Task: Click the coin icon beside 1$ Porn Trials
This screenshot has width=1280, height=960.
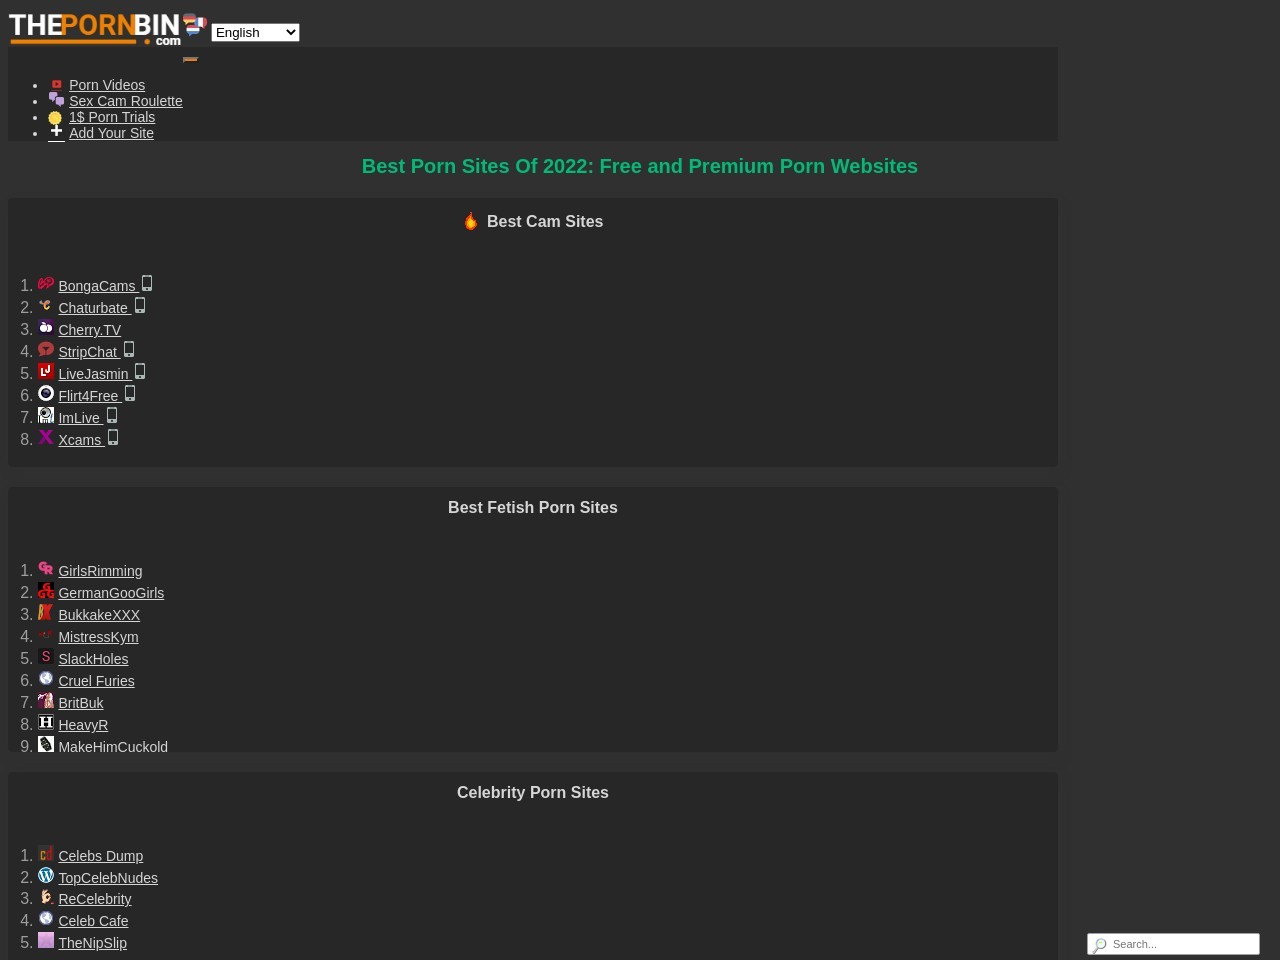Action: 55,118
